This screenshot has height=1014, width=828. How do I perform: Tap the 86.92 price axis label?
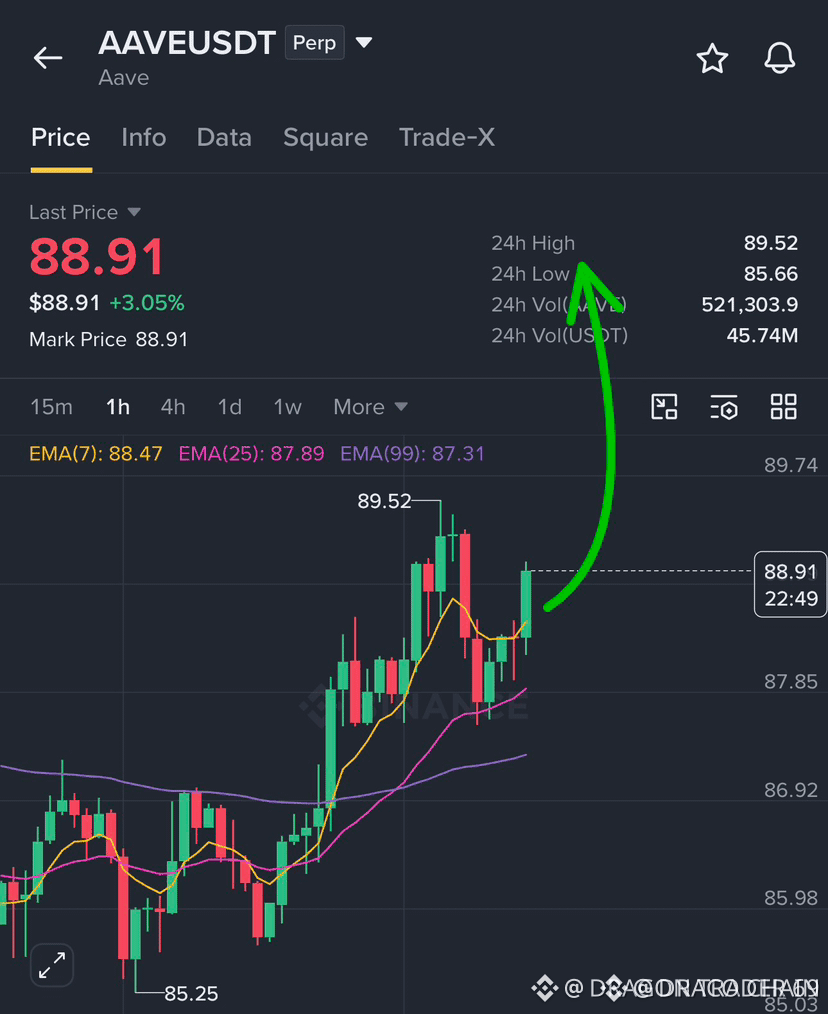click(790, 790)
